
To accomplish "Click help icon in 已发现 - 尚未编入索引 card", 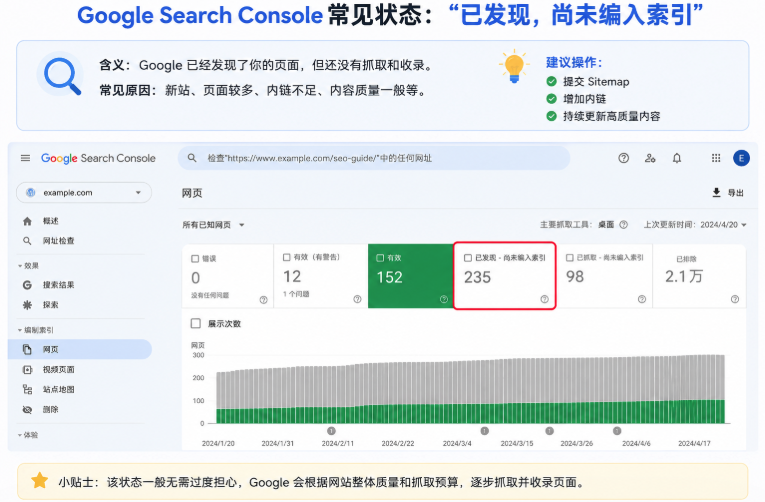I will tap(544, 299).
